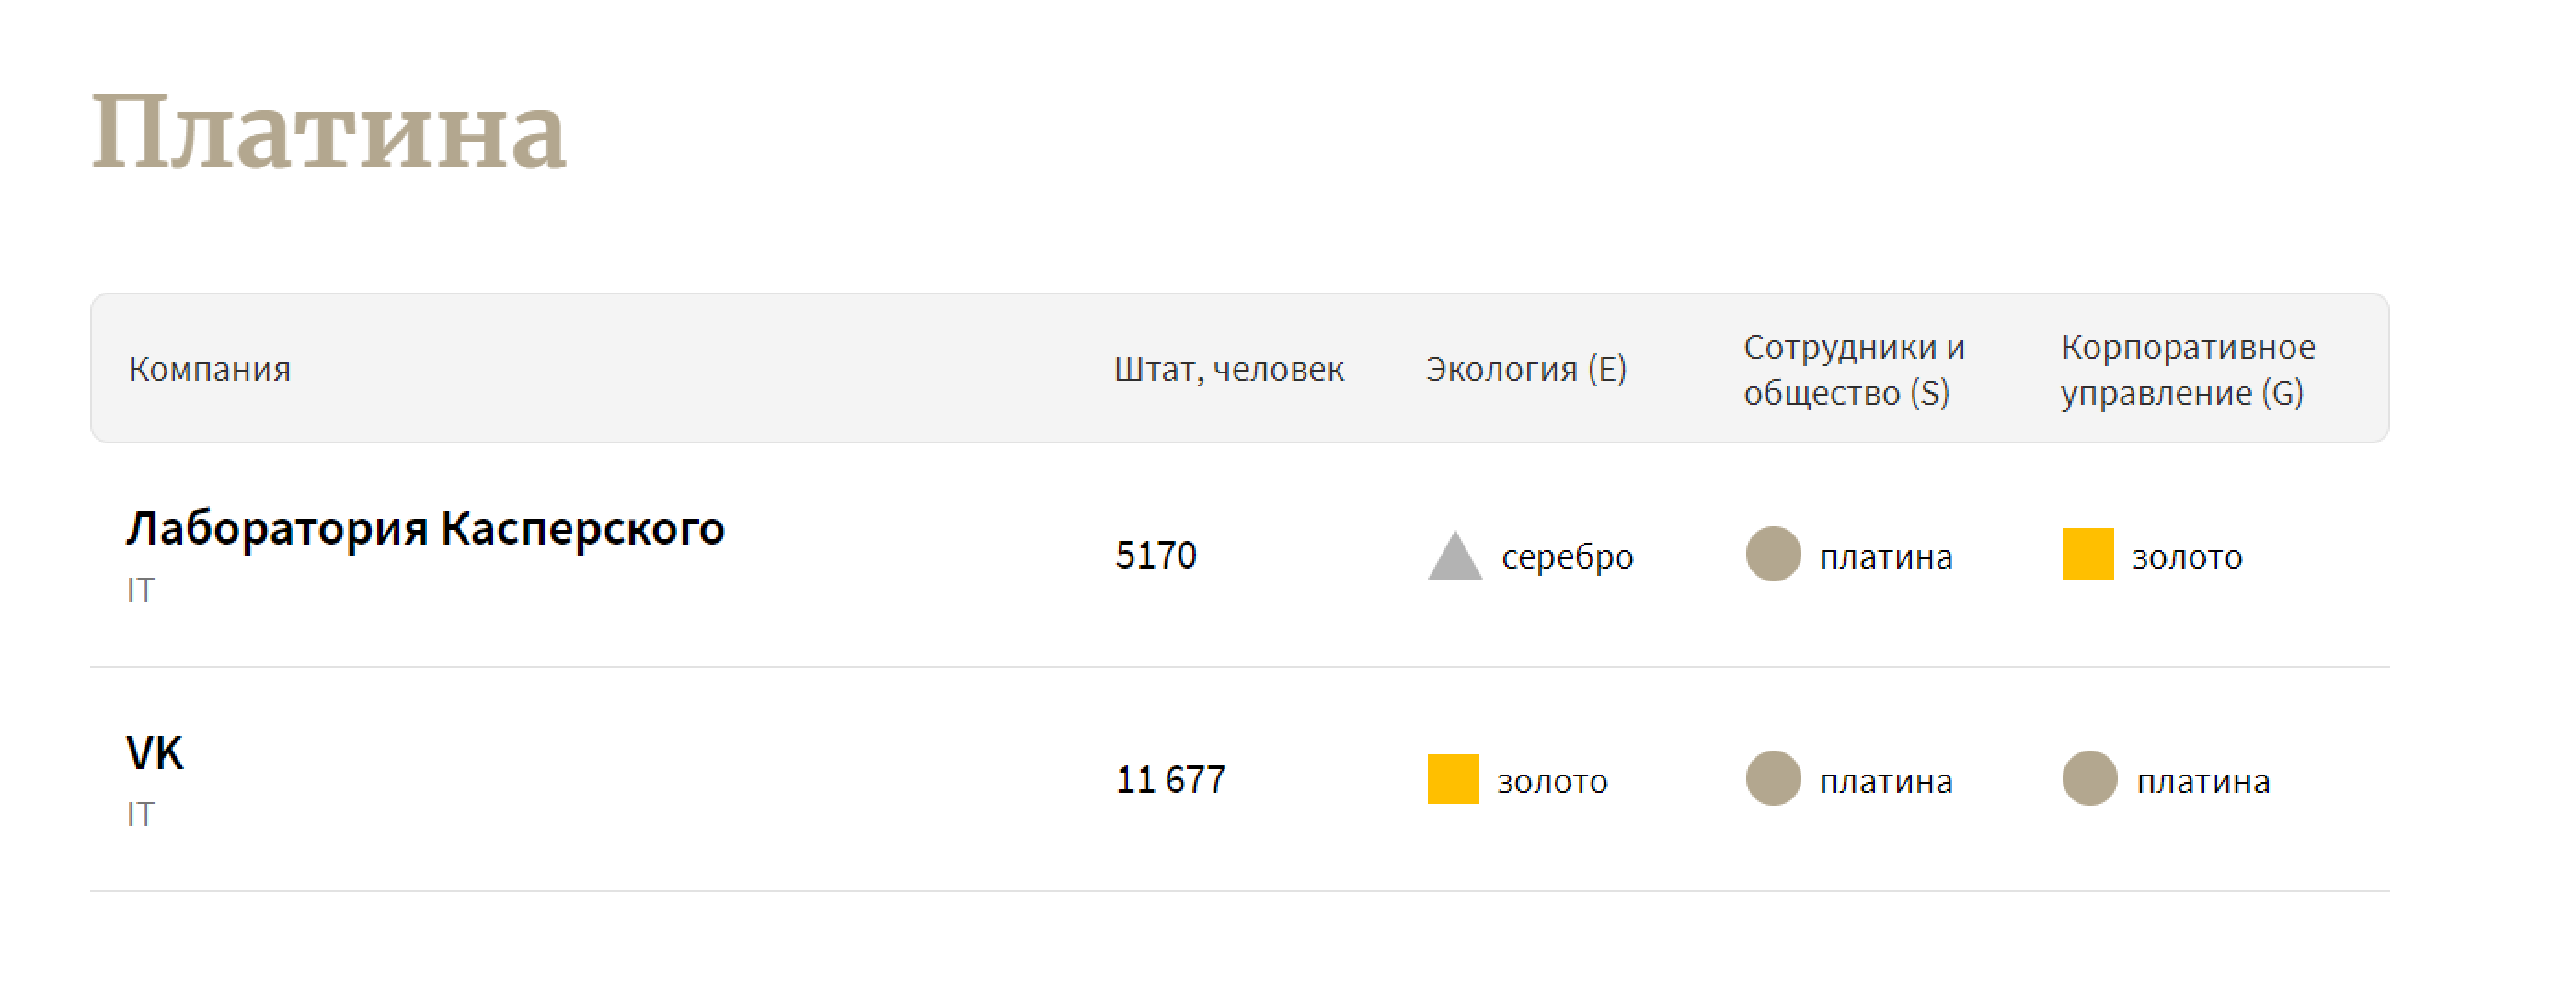Click Kaspersky's platinum circle in the Сотрудники и общество column
Screen dimensions: 2576x988
click(1772, 554)
